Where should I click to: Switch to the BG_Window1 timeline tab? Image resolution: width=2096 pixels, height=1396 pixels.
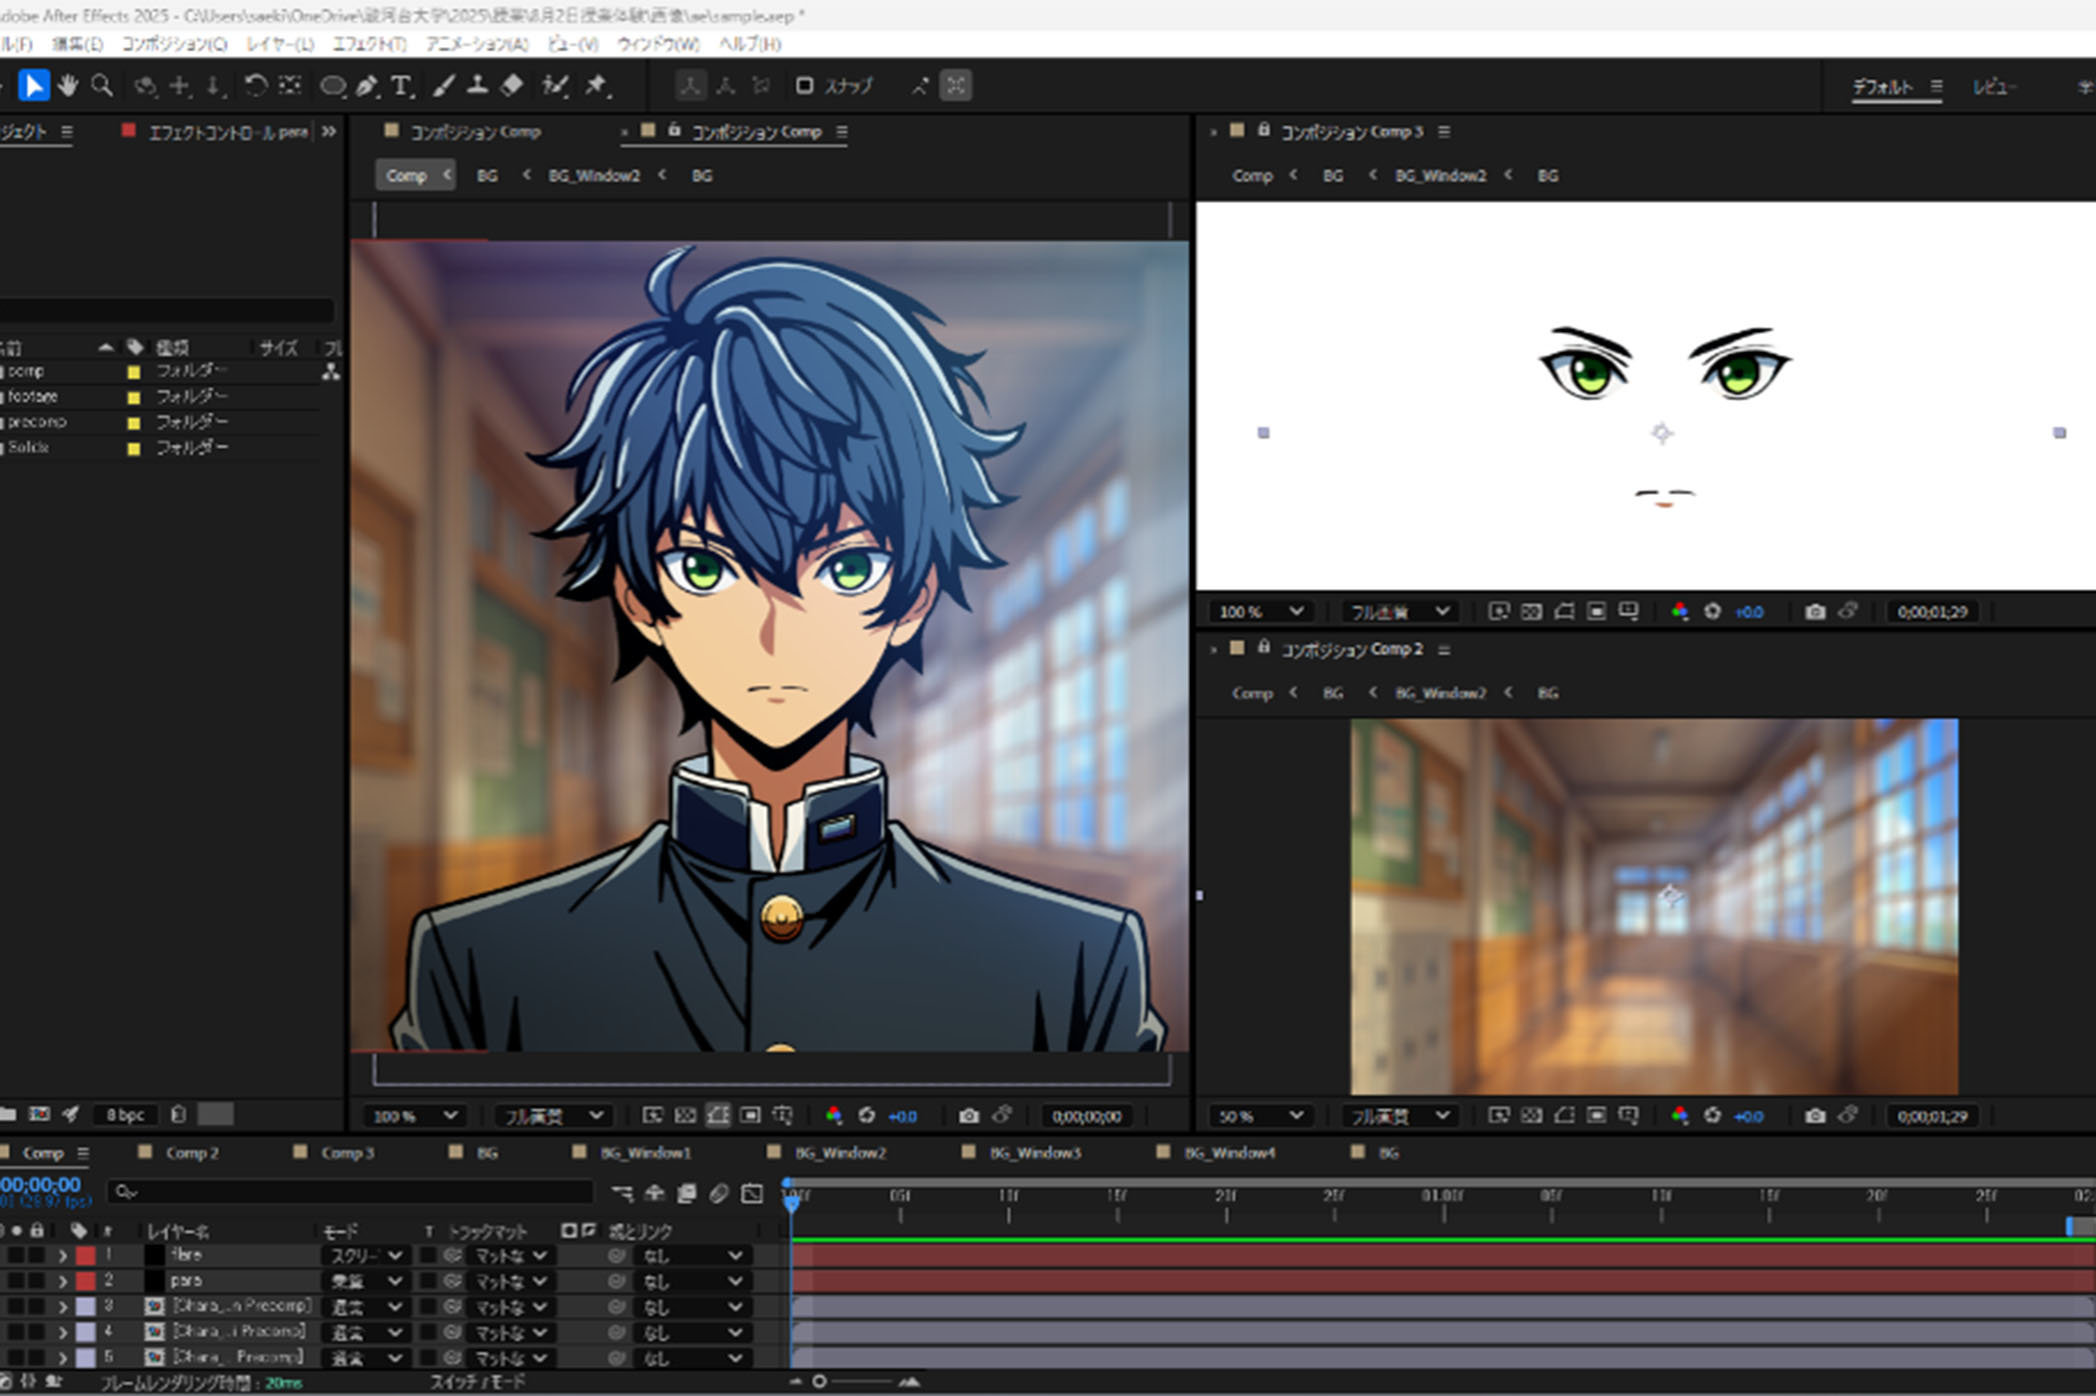(645, 1153)
